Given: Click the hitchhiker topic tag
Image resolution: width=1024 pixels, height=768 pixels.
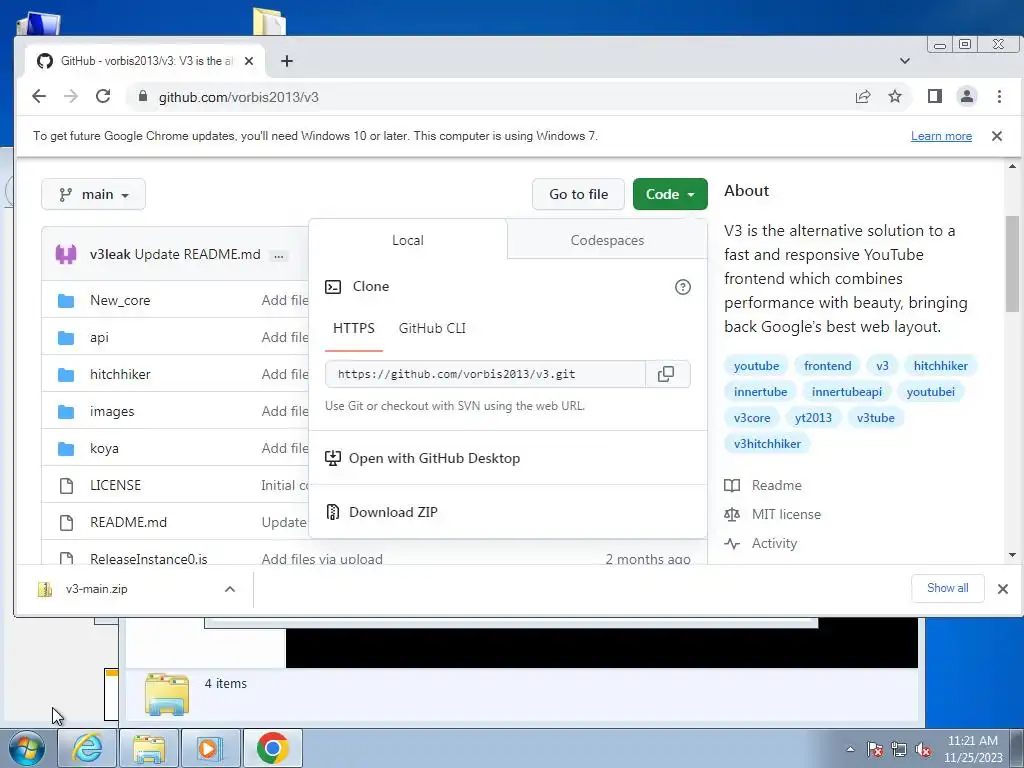Looking at the screenshot, I should 940,366.
